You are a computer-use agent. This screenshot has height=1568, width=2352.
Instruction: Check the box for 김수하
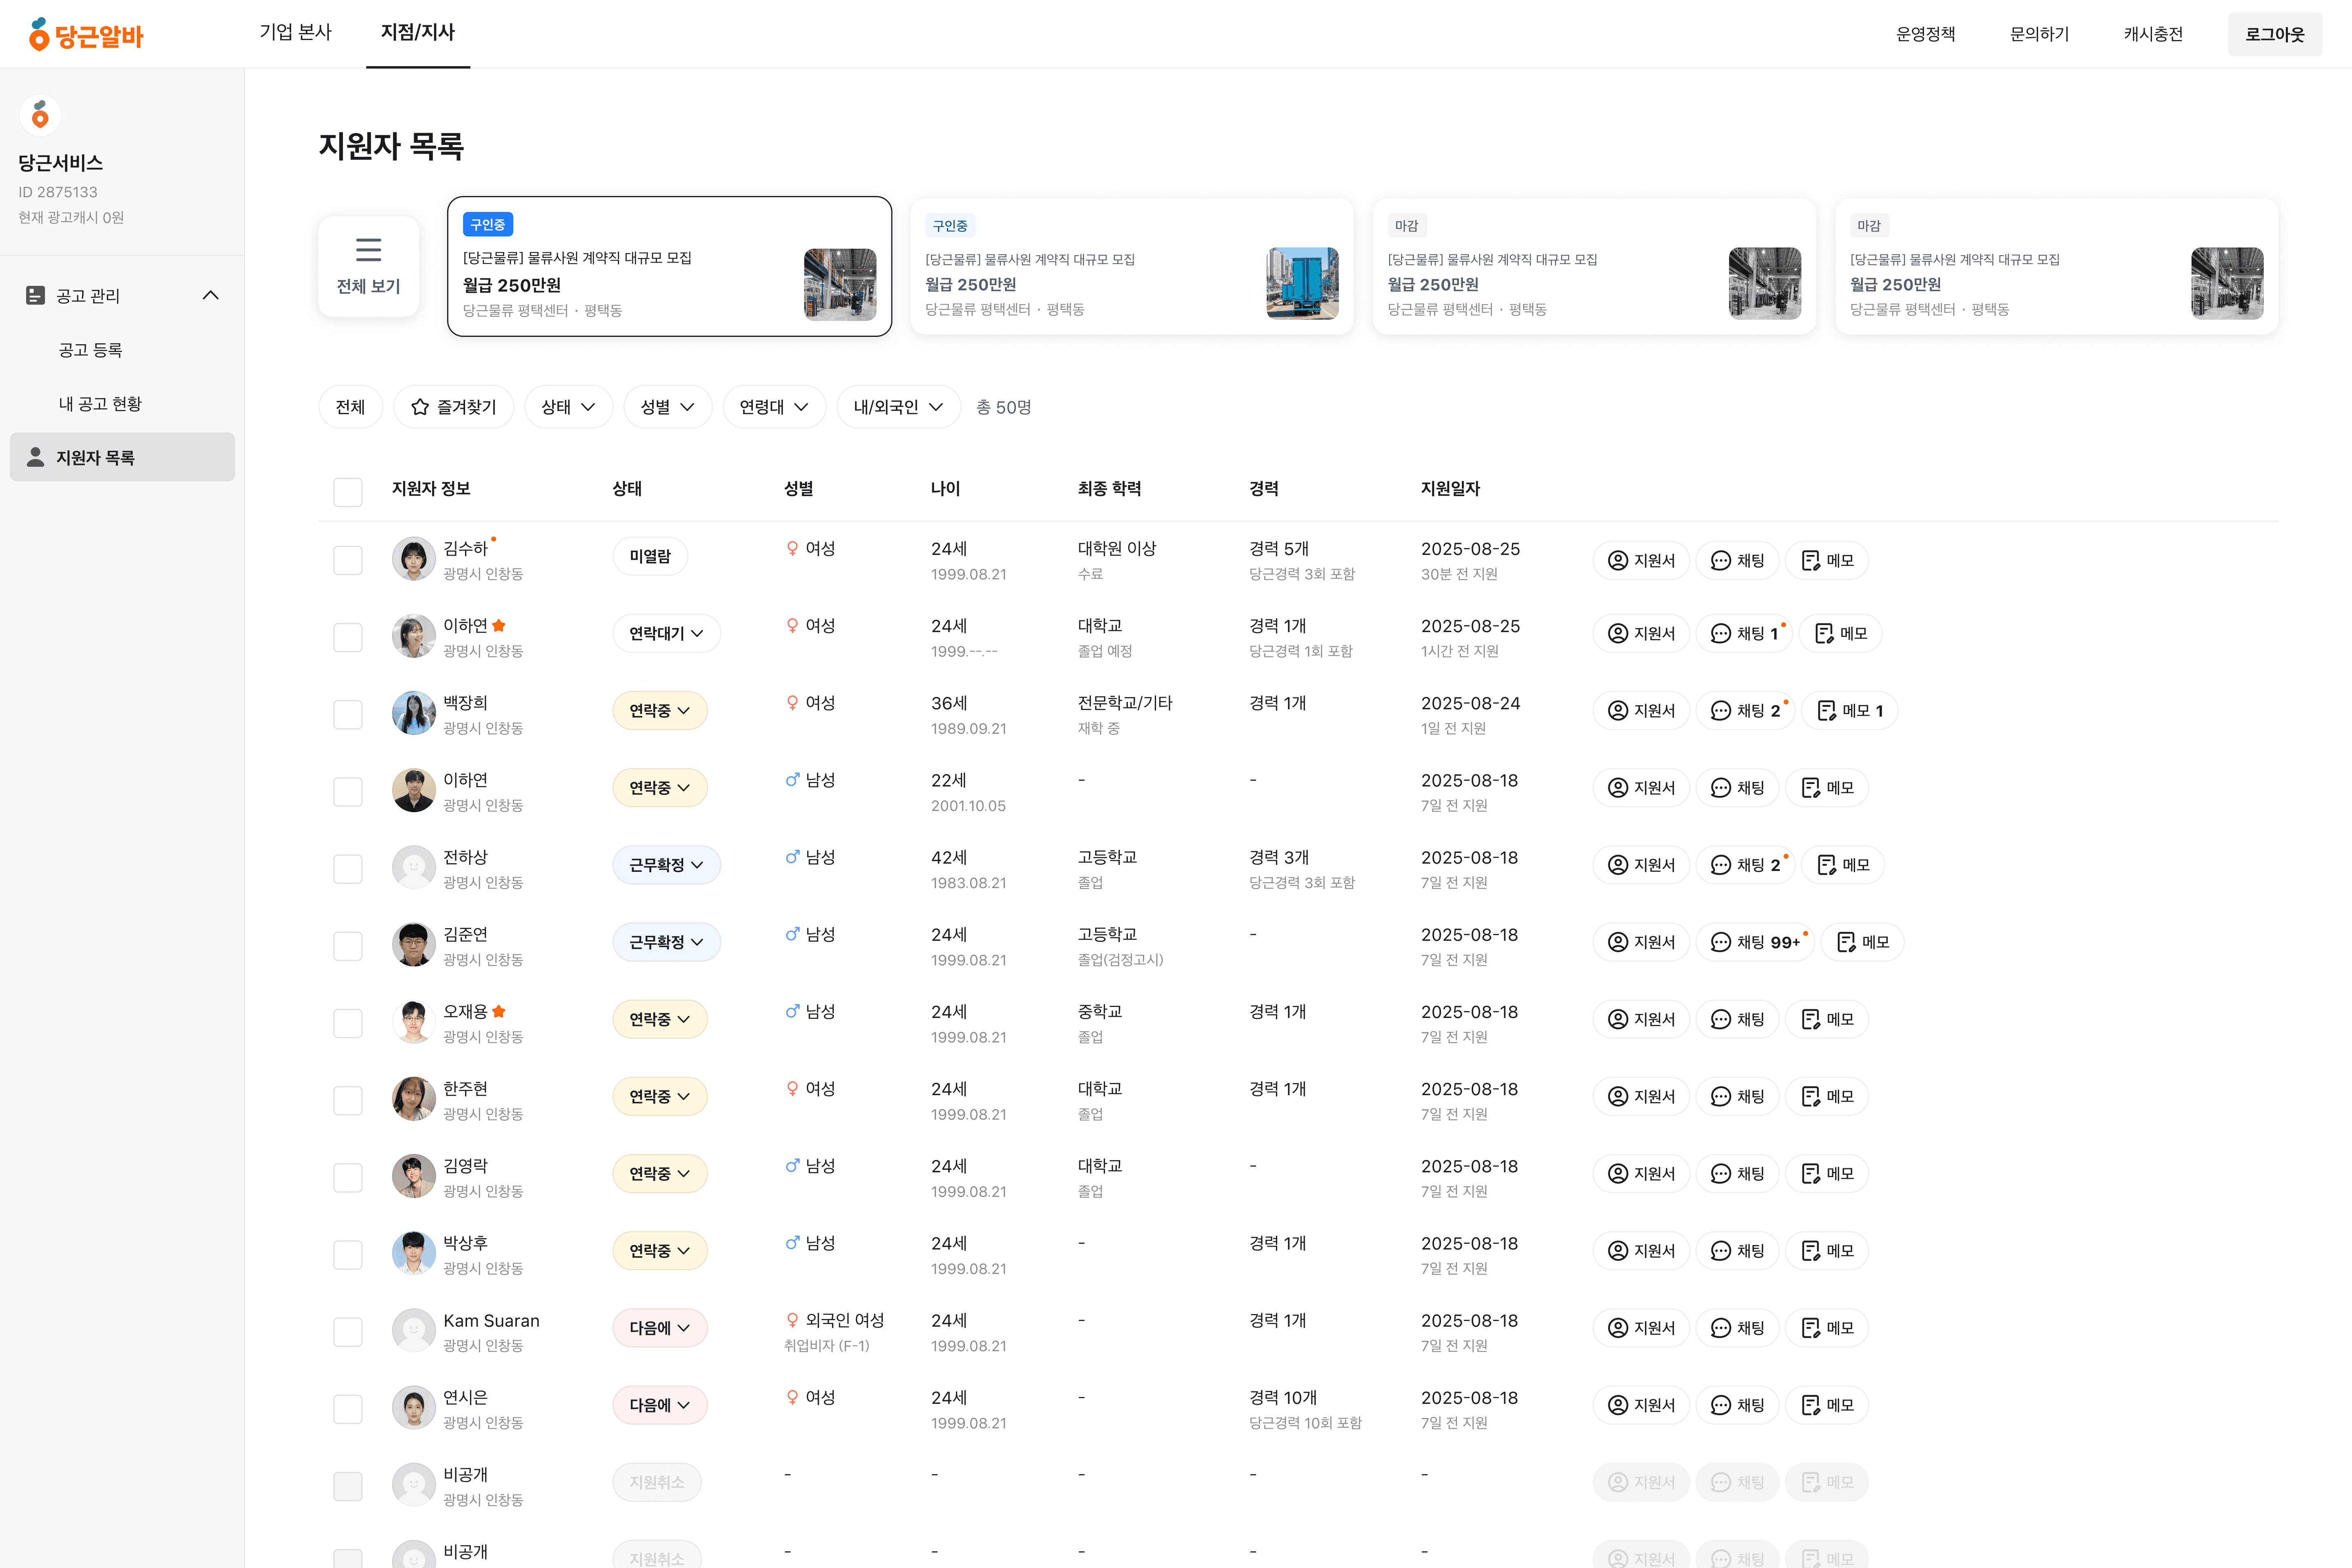point(347,560)
